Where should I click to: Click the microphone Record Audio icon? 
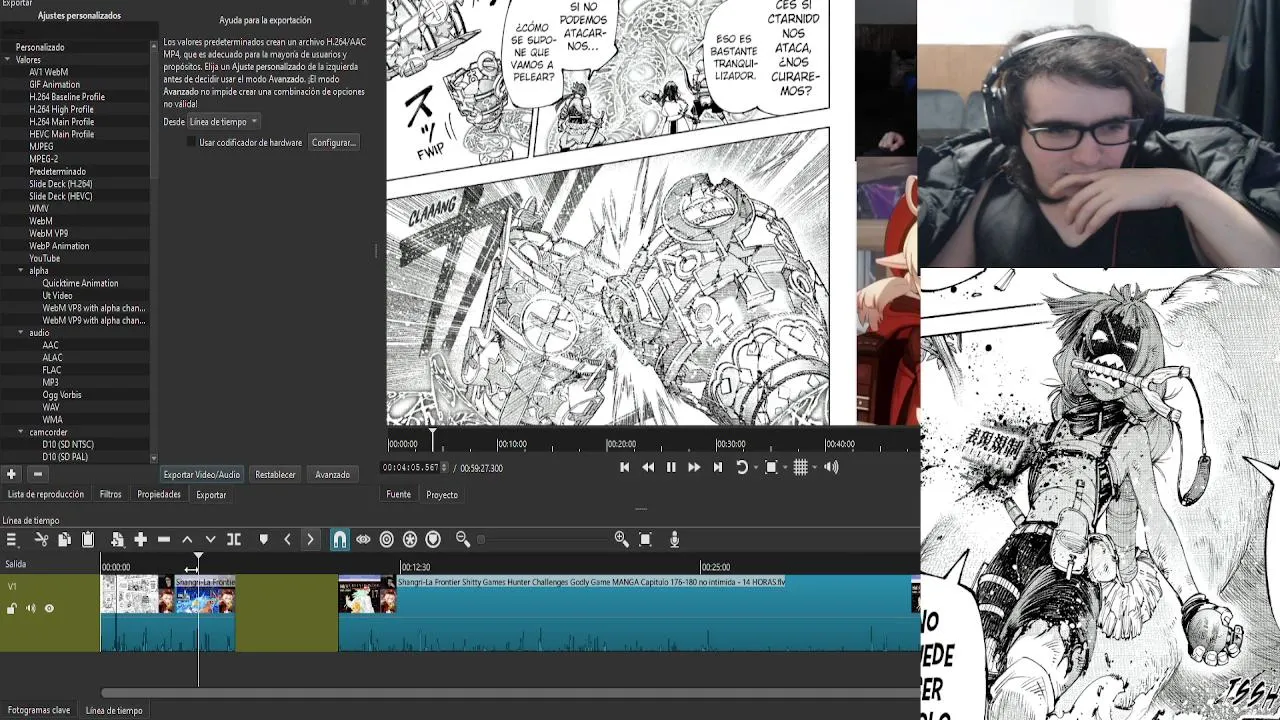(x=674, y=539)
